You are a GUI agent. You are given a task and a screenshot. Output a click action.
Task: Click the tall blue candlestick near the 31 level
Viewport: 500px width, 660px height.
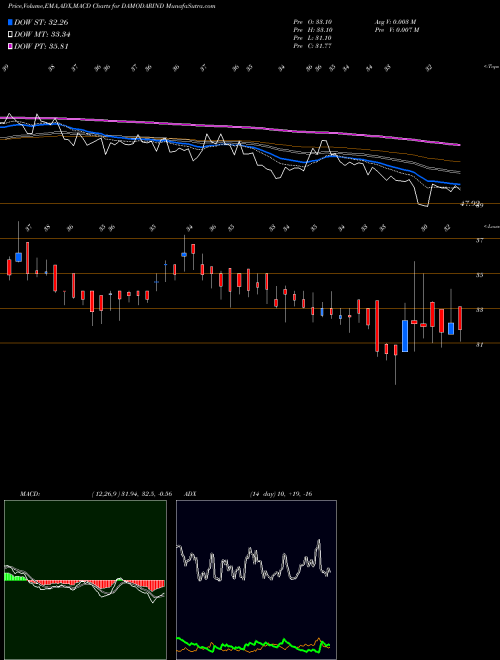(x=405, y=336)
